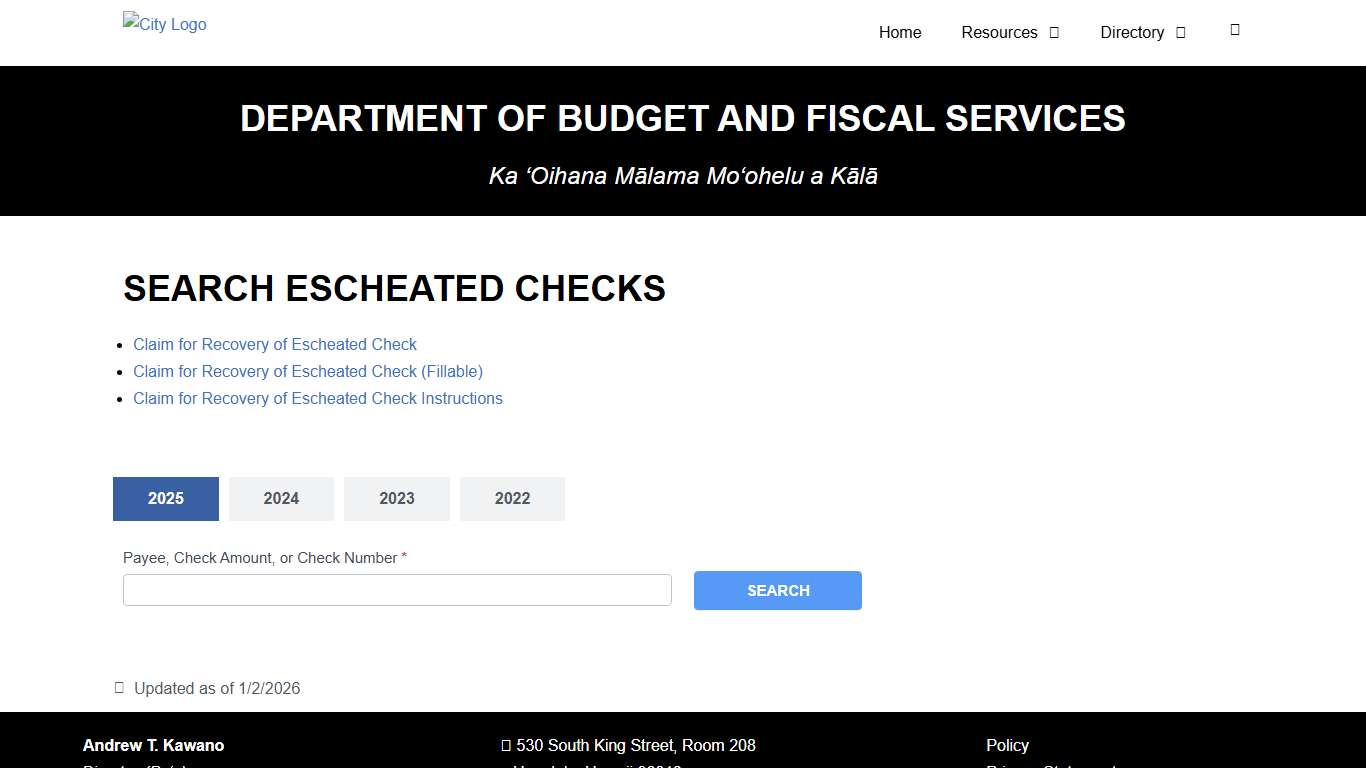Open the fillable claim form link
Viewport: 1366px width, 768px height.
pyautogui.click(x=308, y=371)
